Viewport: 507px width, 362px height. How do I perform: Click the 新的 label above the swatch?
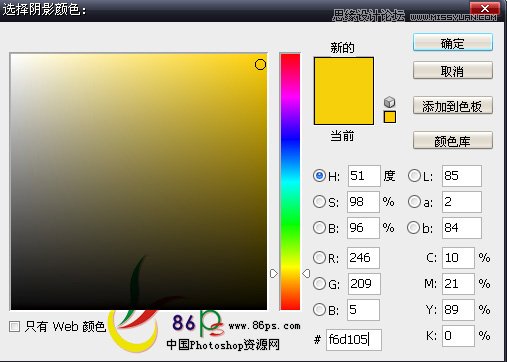[342, 47]
